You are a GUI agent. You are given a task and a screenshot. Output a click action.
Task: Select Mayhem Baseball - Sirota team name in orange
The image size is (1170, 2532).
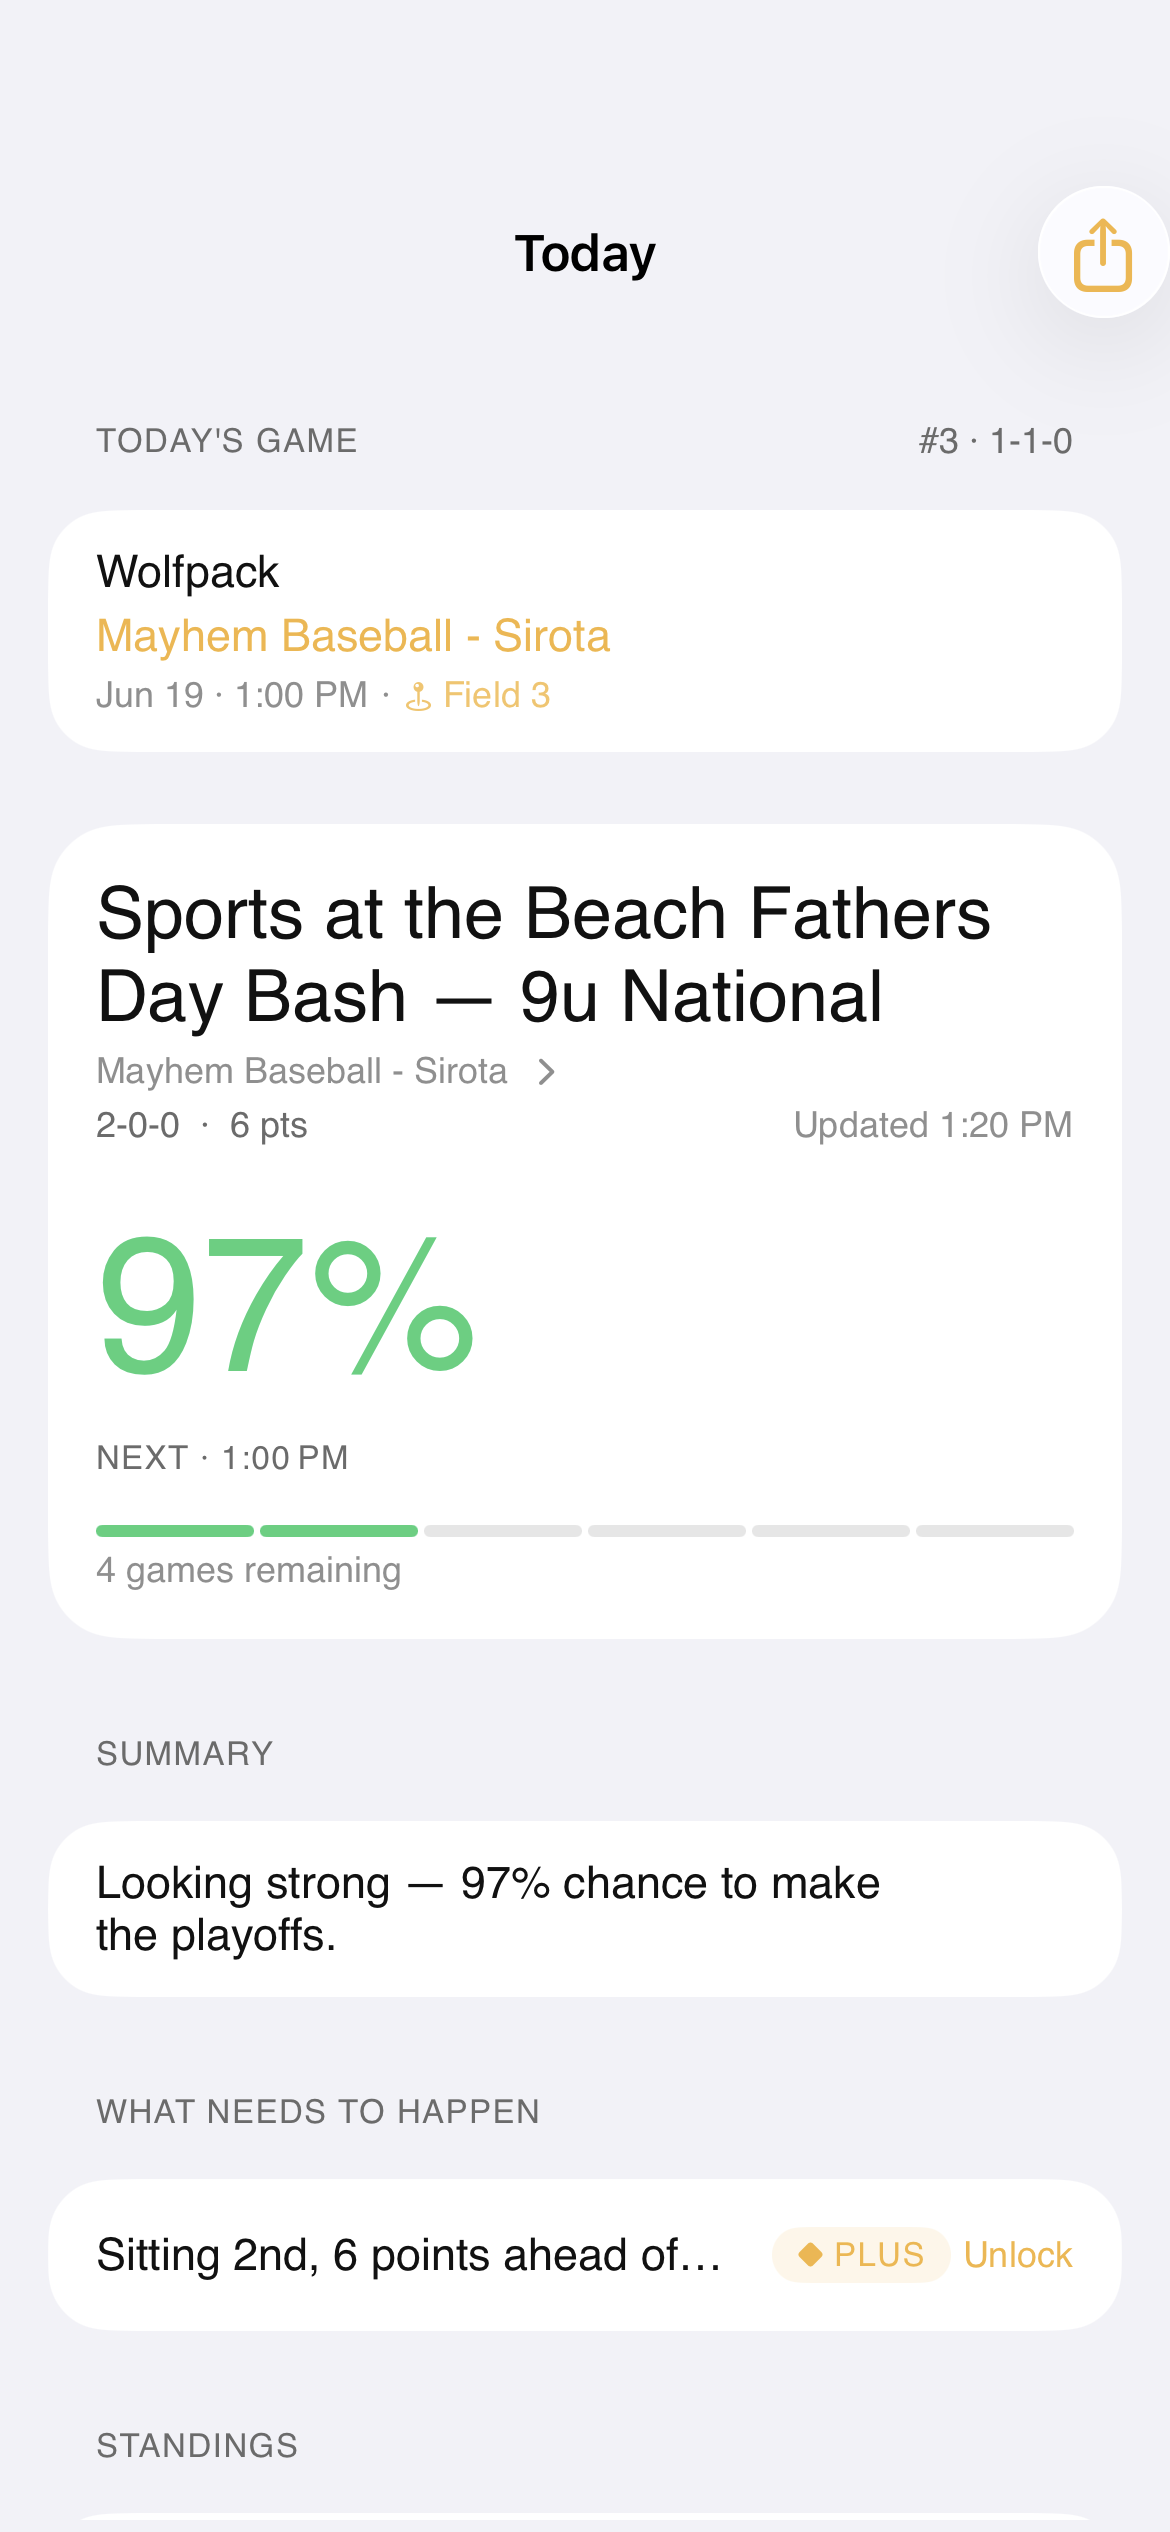353,636
